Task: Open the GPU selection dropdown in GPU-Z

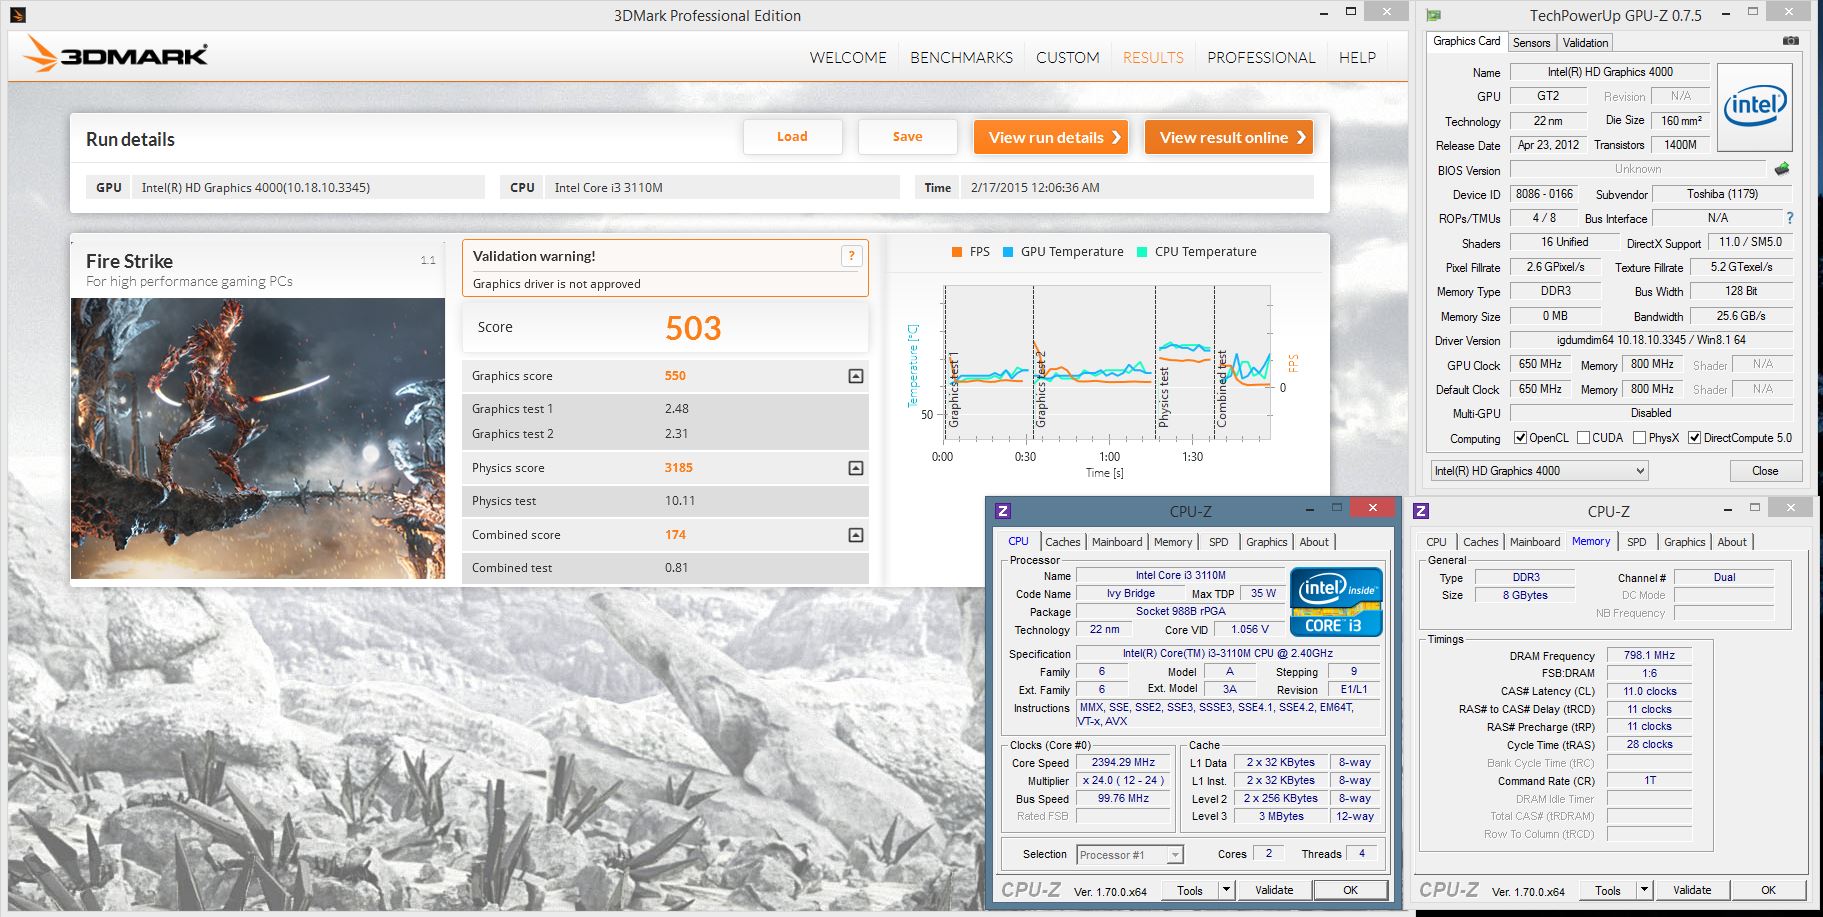Action: point(1538,471)
